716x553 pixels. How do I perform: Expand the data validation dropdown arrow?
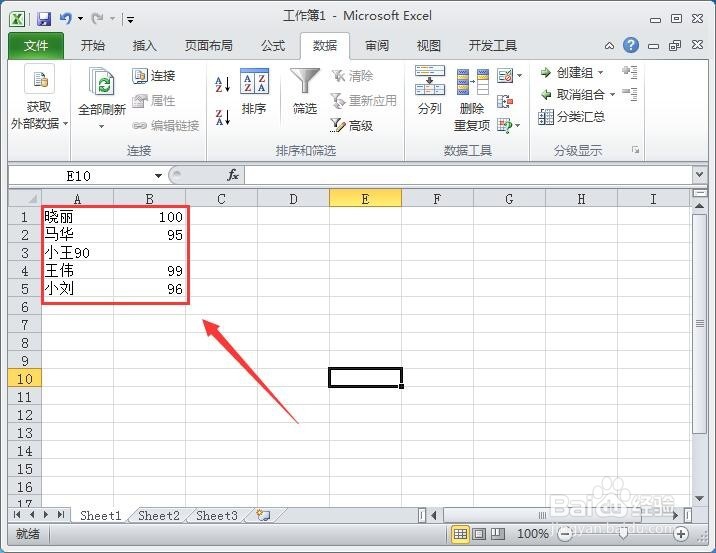pos(519,76)
